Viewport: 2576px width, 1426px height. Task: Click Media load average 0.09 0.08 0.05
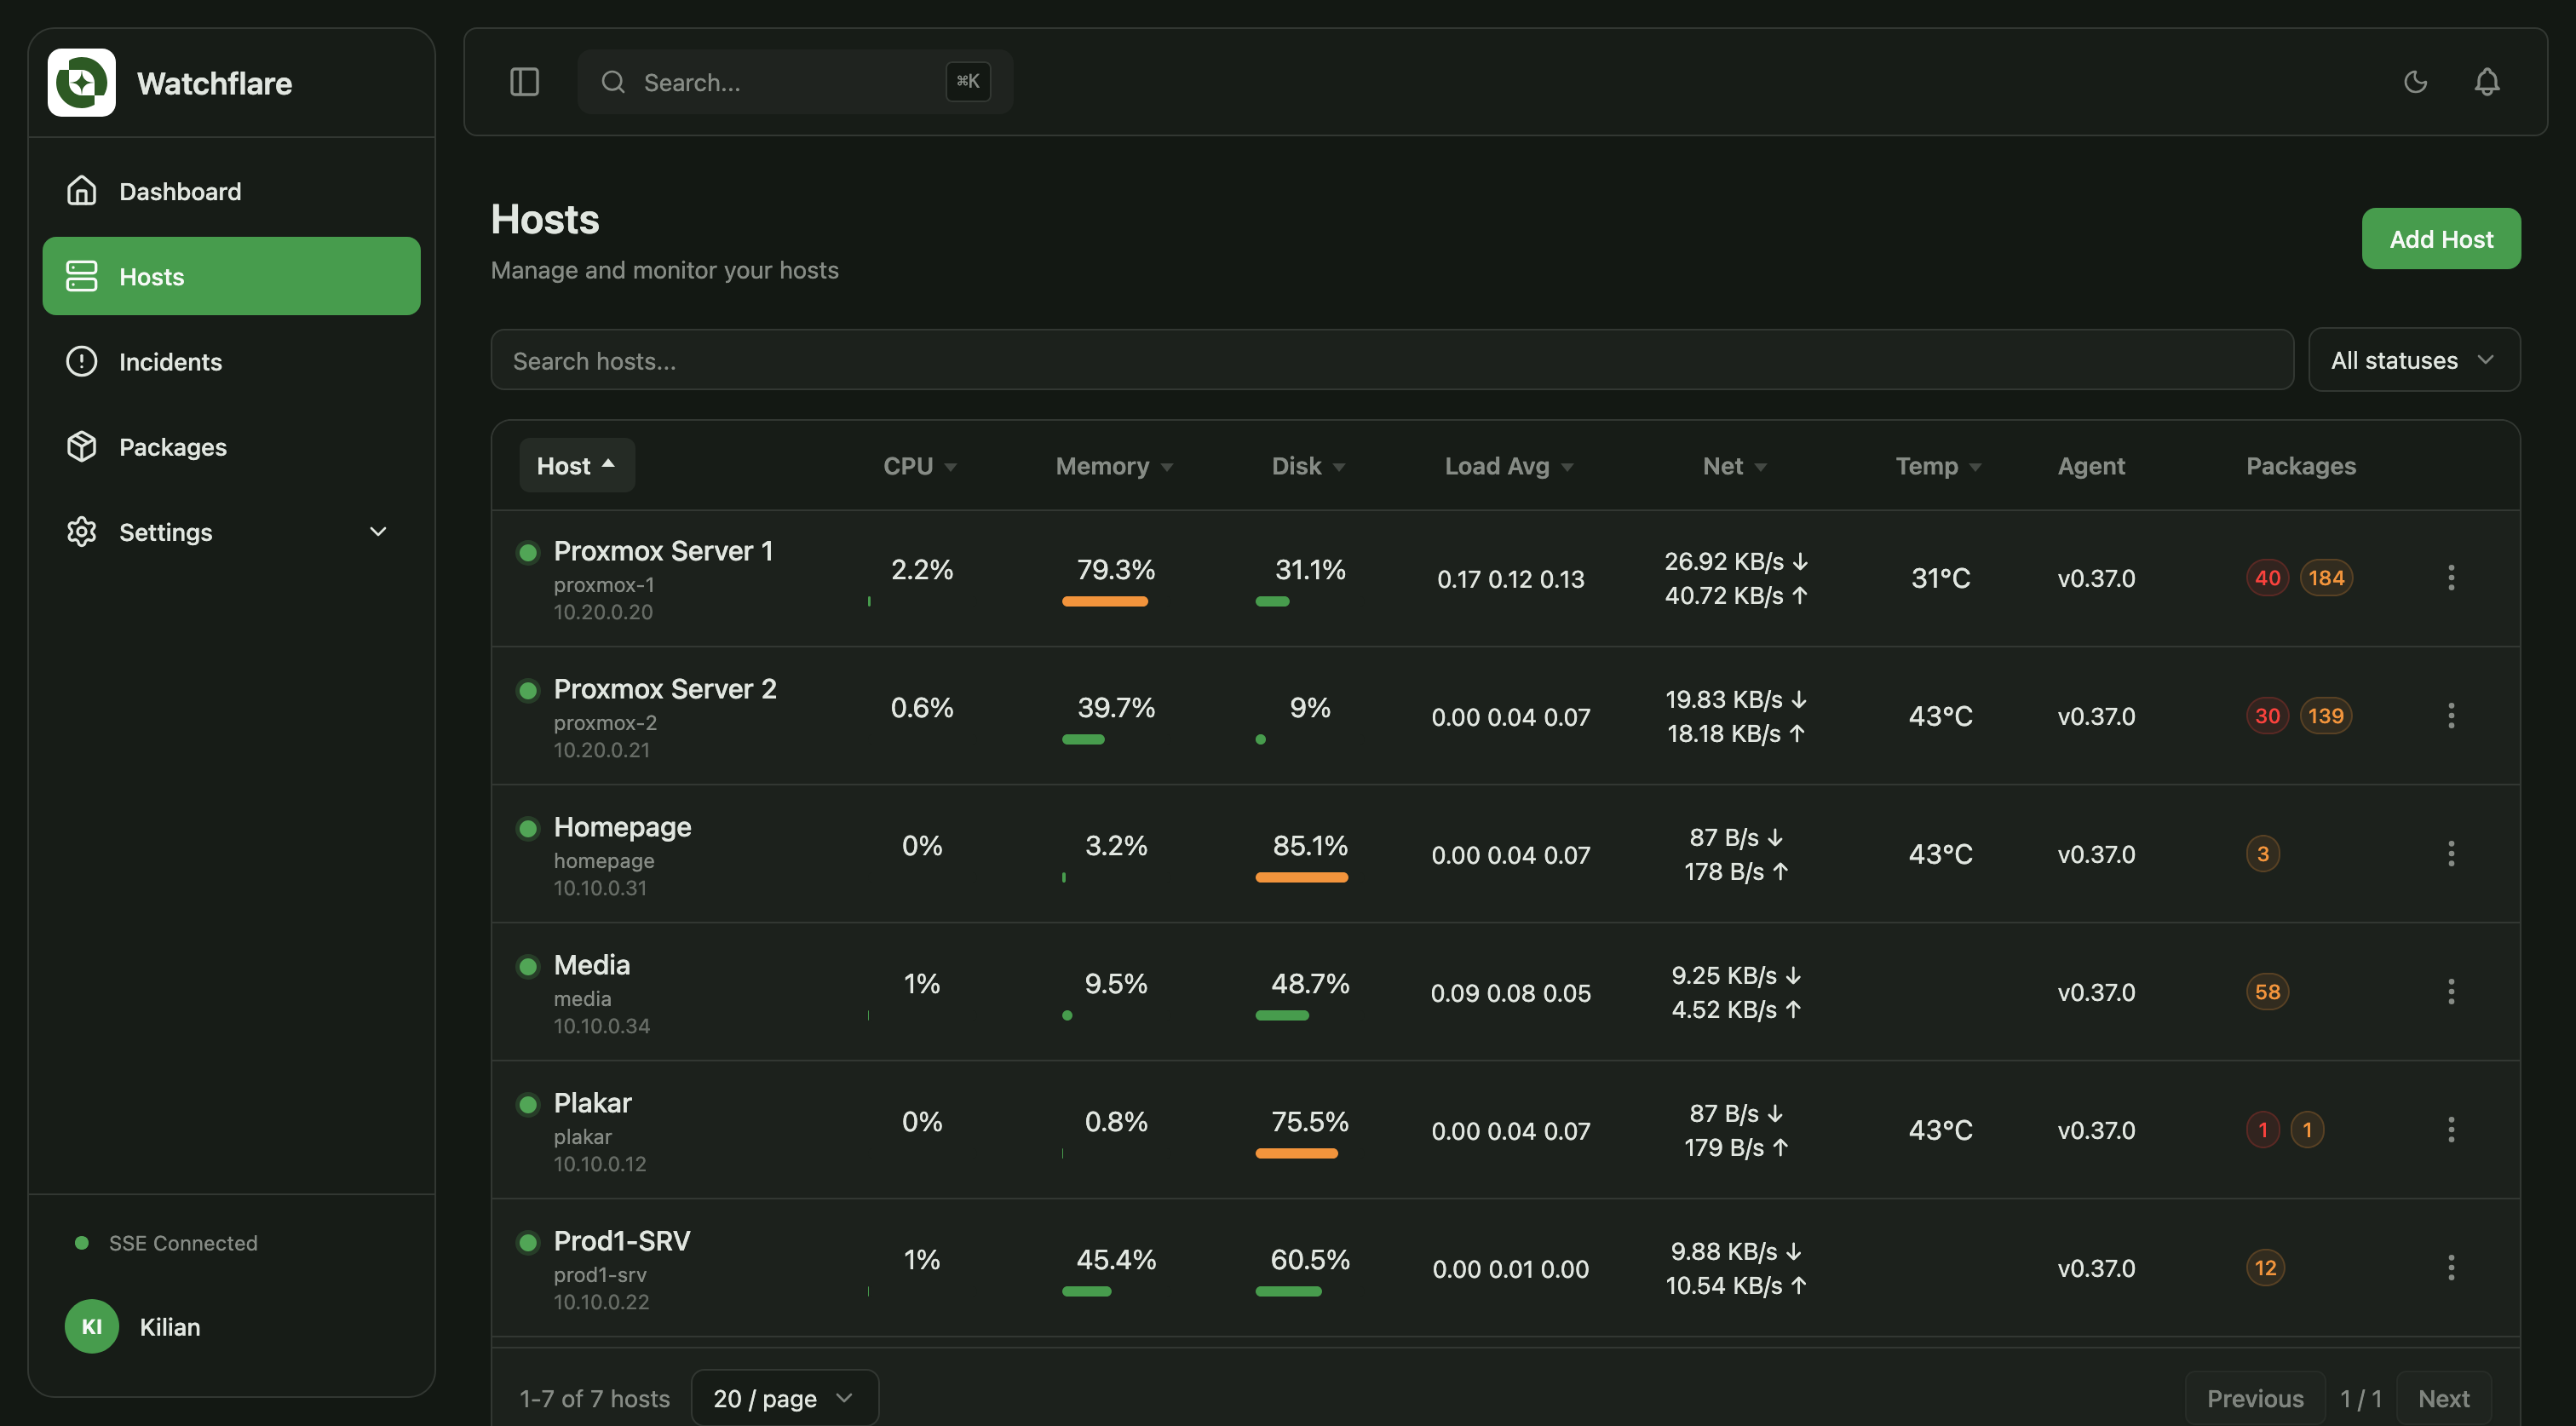(x=1510, y=993)
